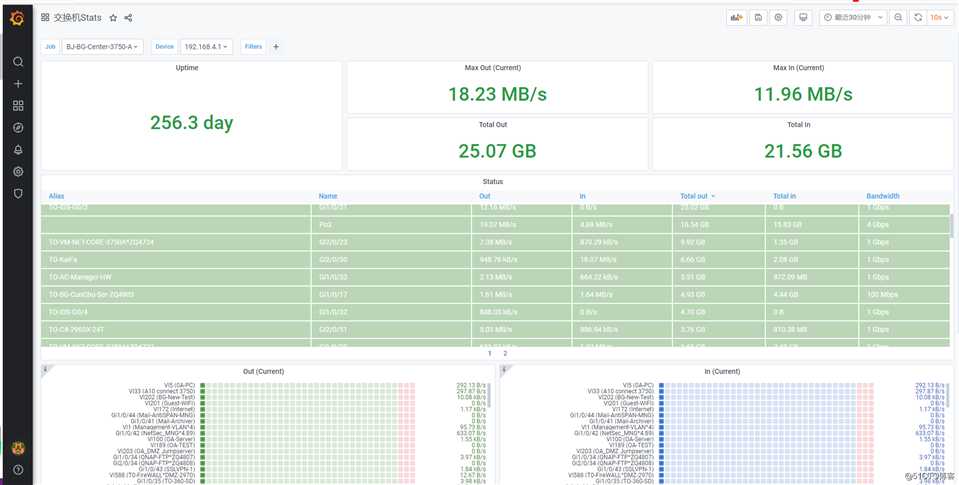
Task: Click the 11.96 MB/s value
Action: coord(803,94)
